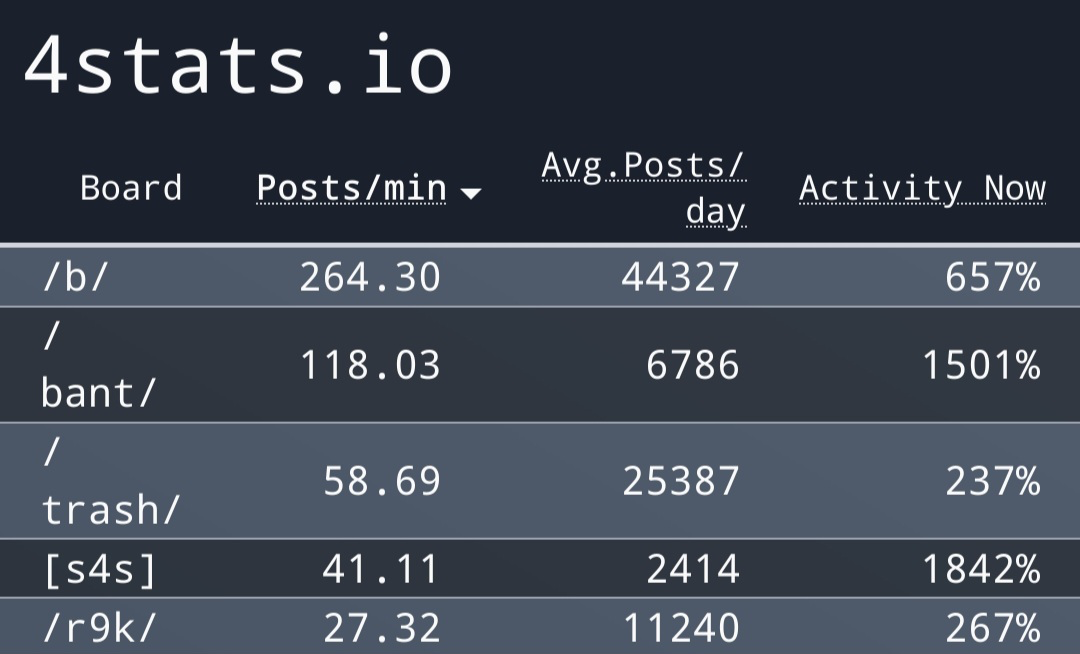Screen dimensions: 1080x654
Task: Select the 264.30 posts/min cell
Action: click(370, 277)
